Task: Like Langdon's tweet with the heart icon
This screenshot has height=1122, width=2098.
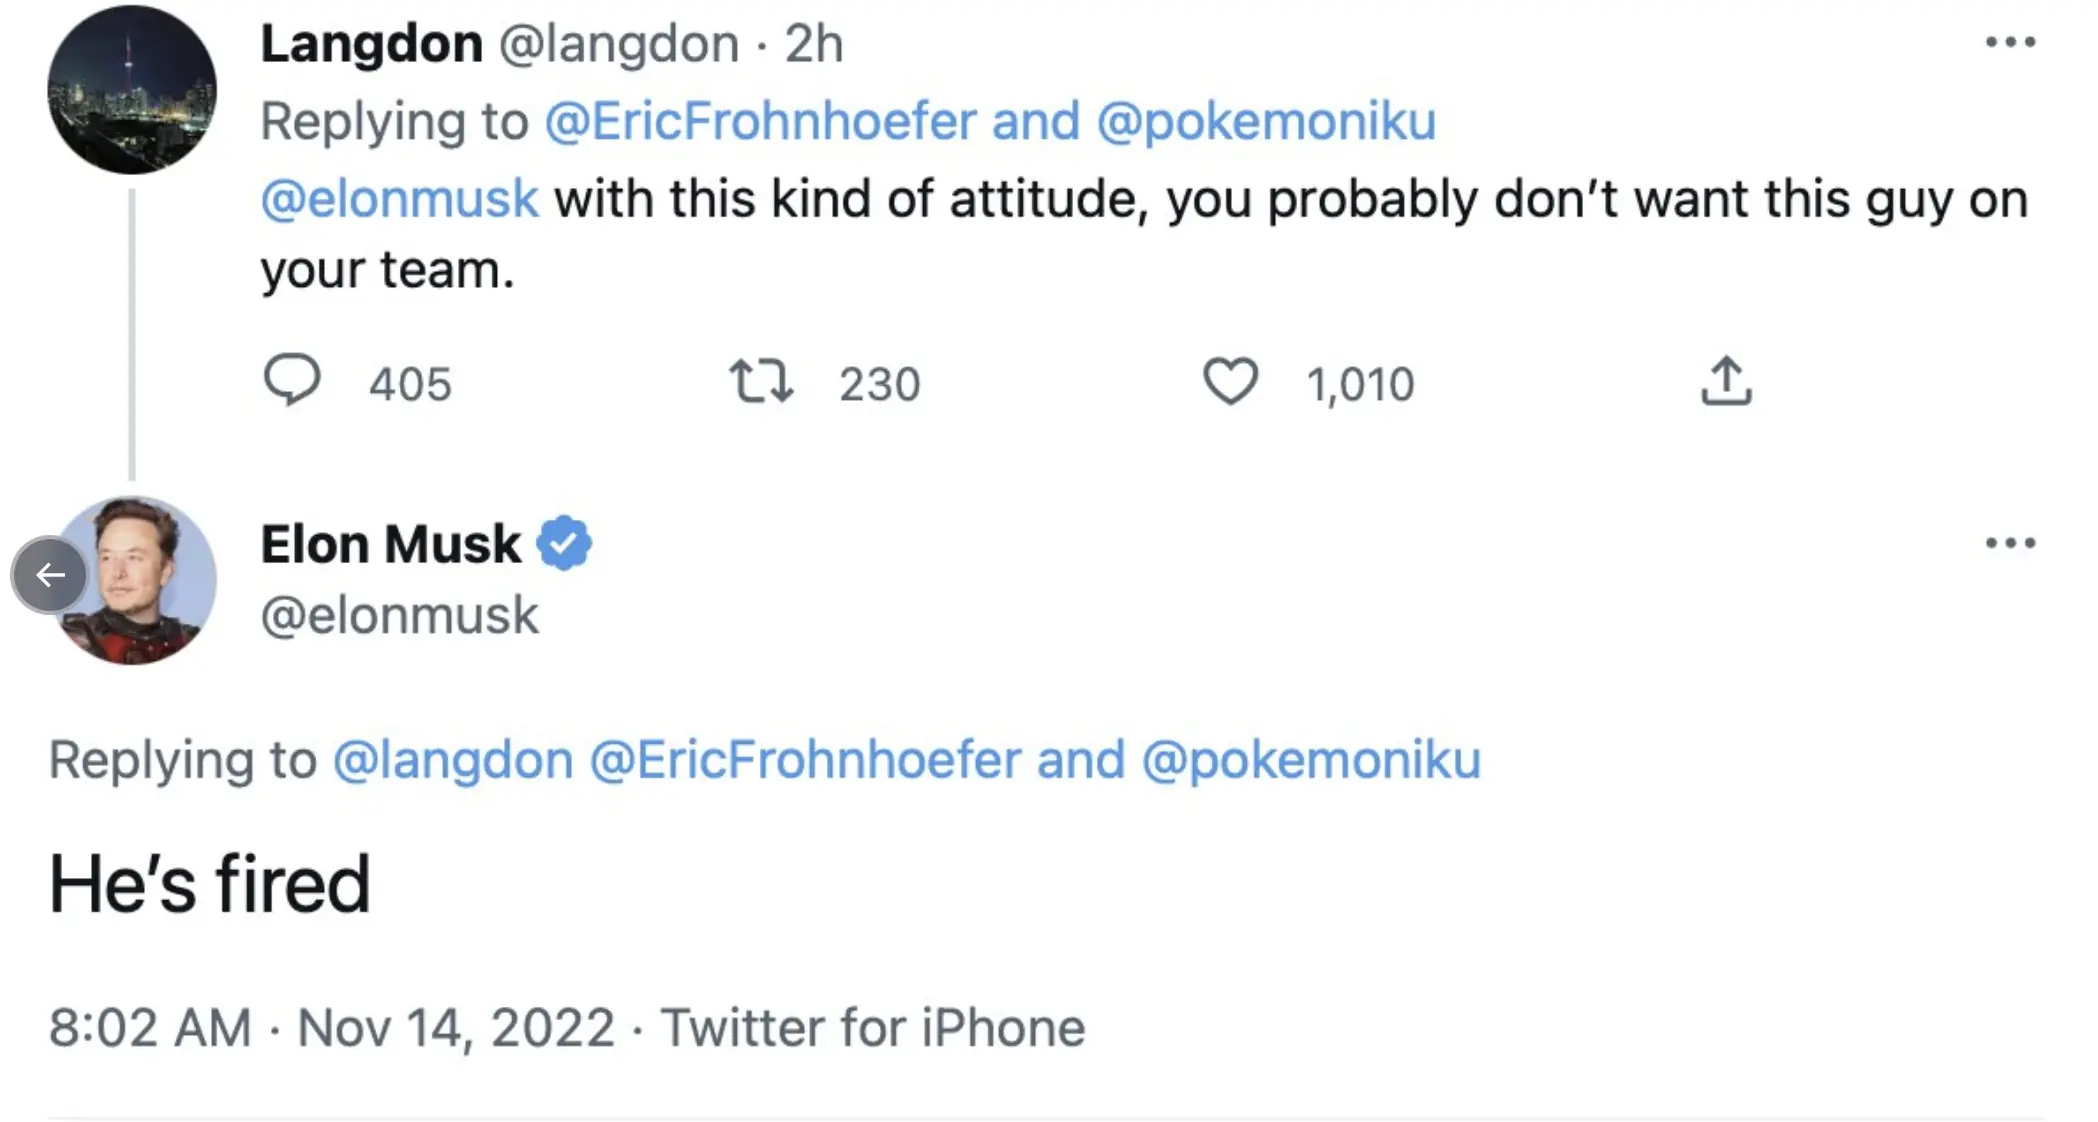Action: 1229,382
